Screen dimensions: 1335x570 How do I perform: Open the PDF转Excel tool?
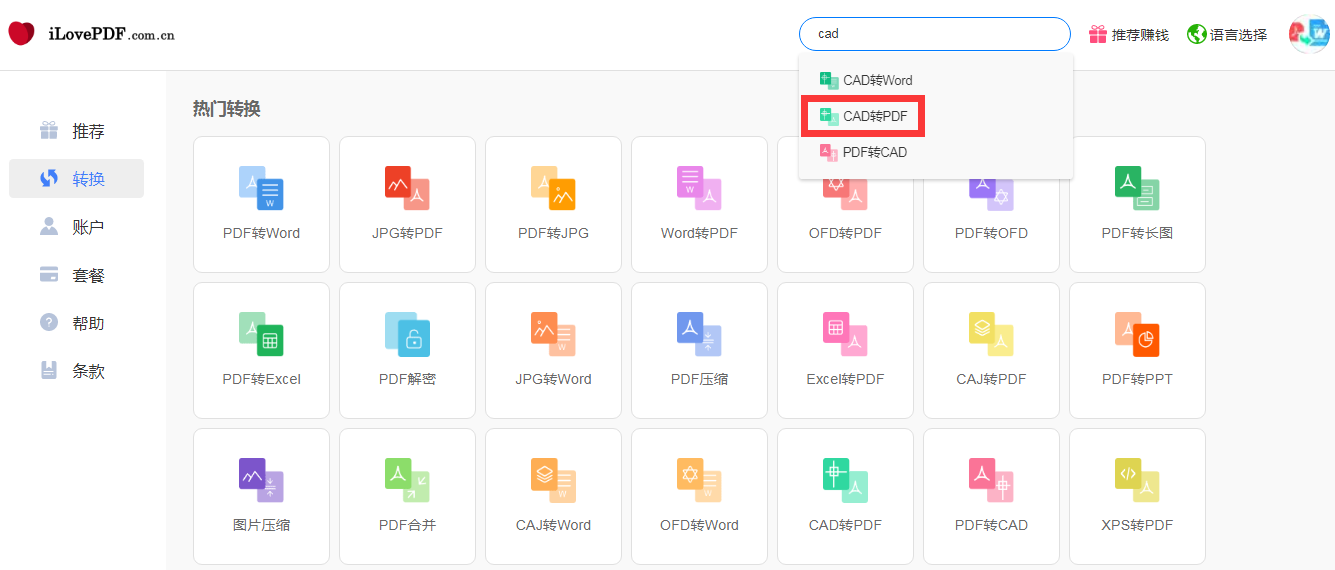click(261, 350)
